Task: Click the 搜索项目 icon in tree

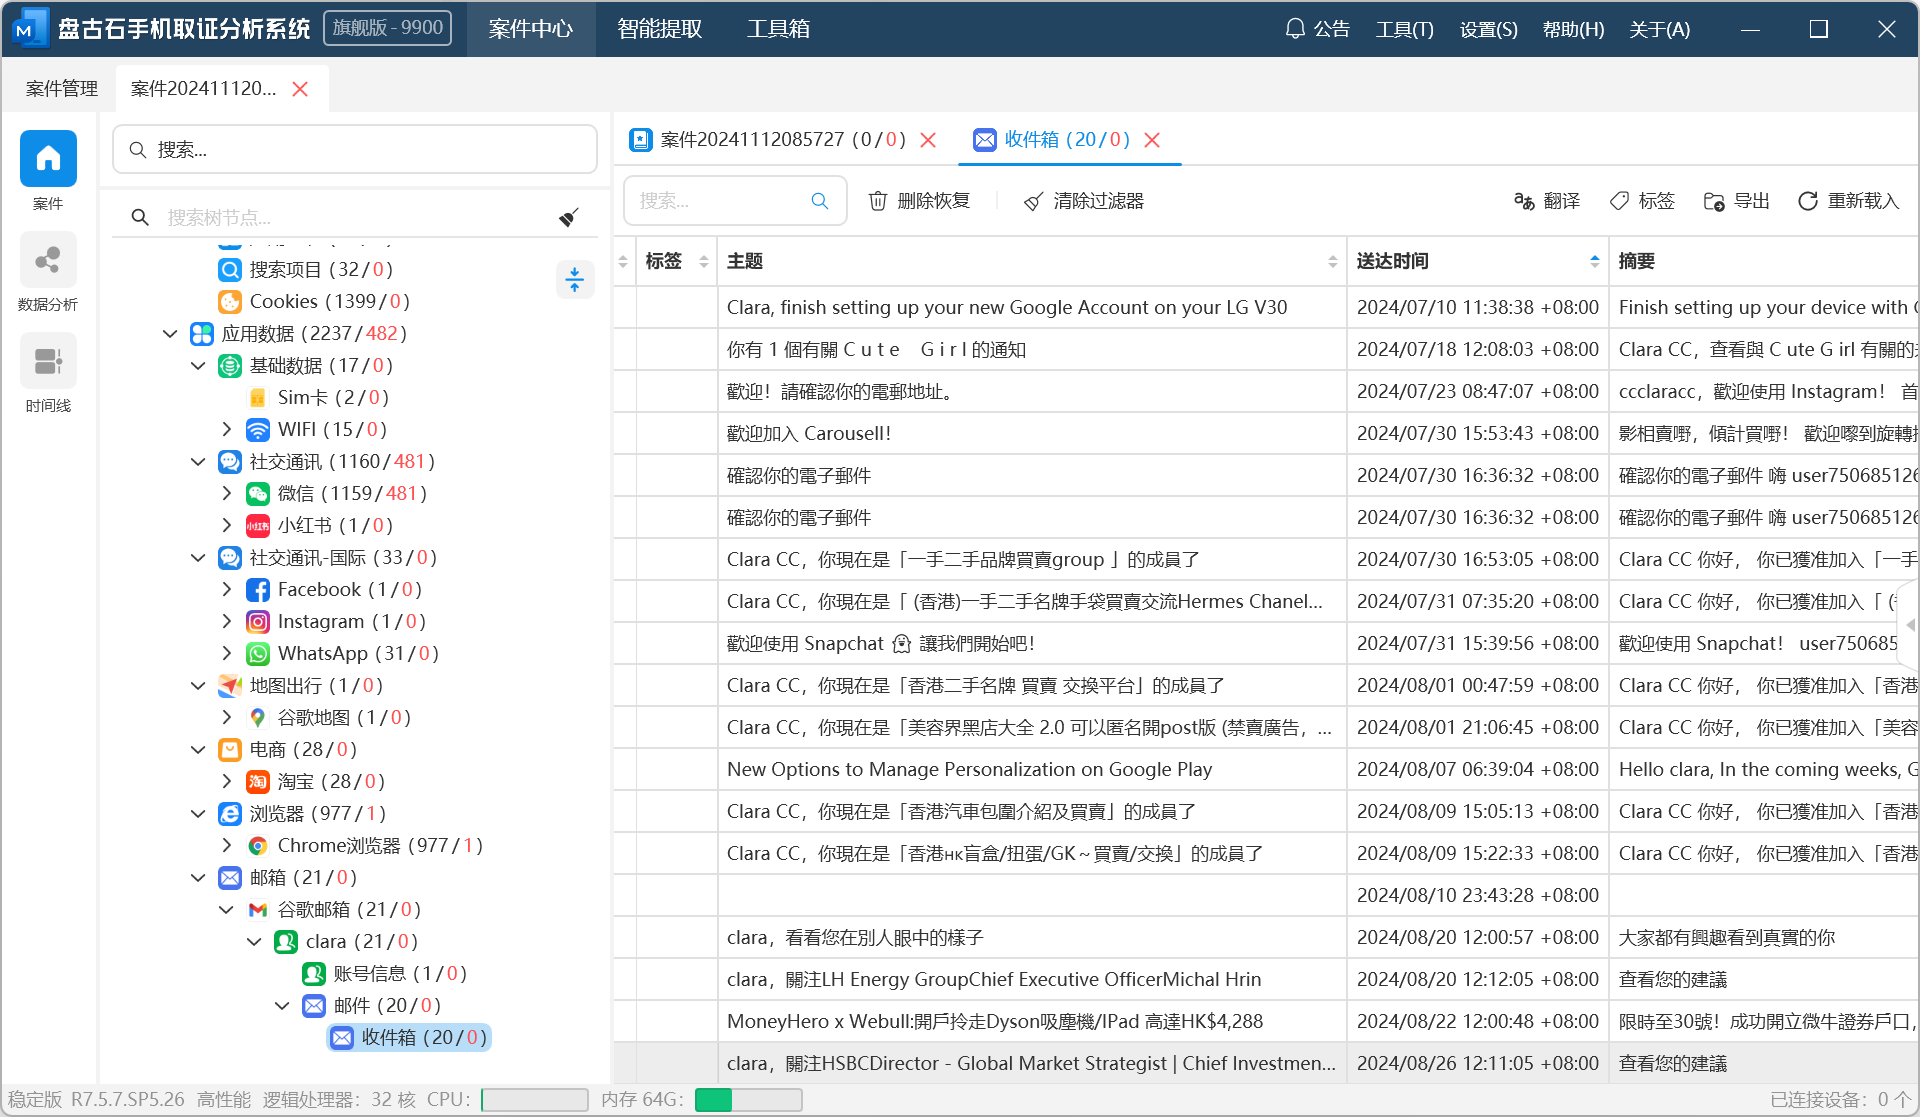Action: [x=230, y=269]
